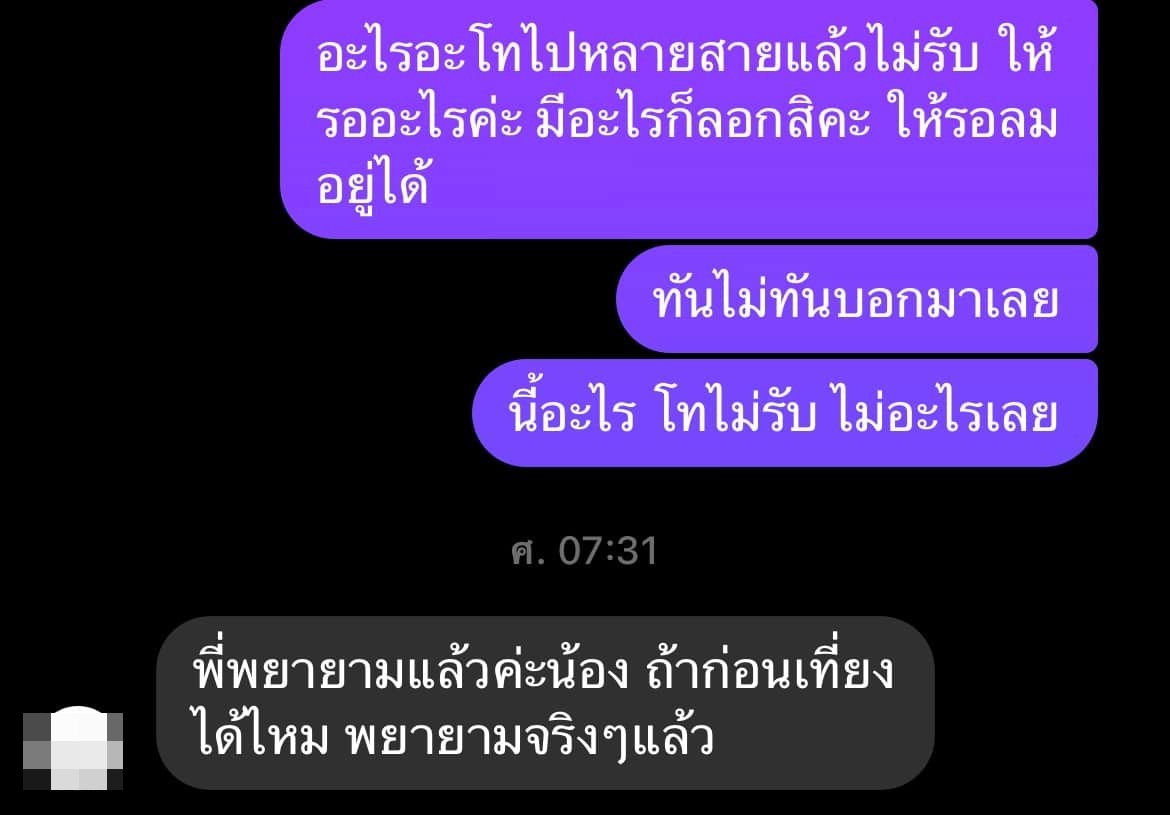This screenshot has height=815, width=1170.
Task: Click the day abbreviation ศ. before time
Action: (529, 552)
